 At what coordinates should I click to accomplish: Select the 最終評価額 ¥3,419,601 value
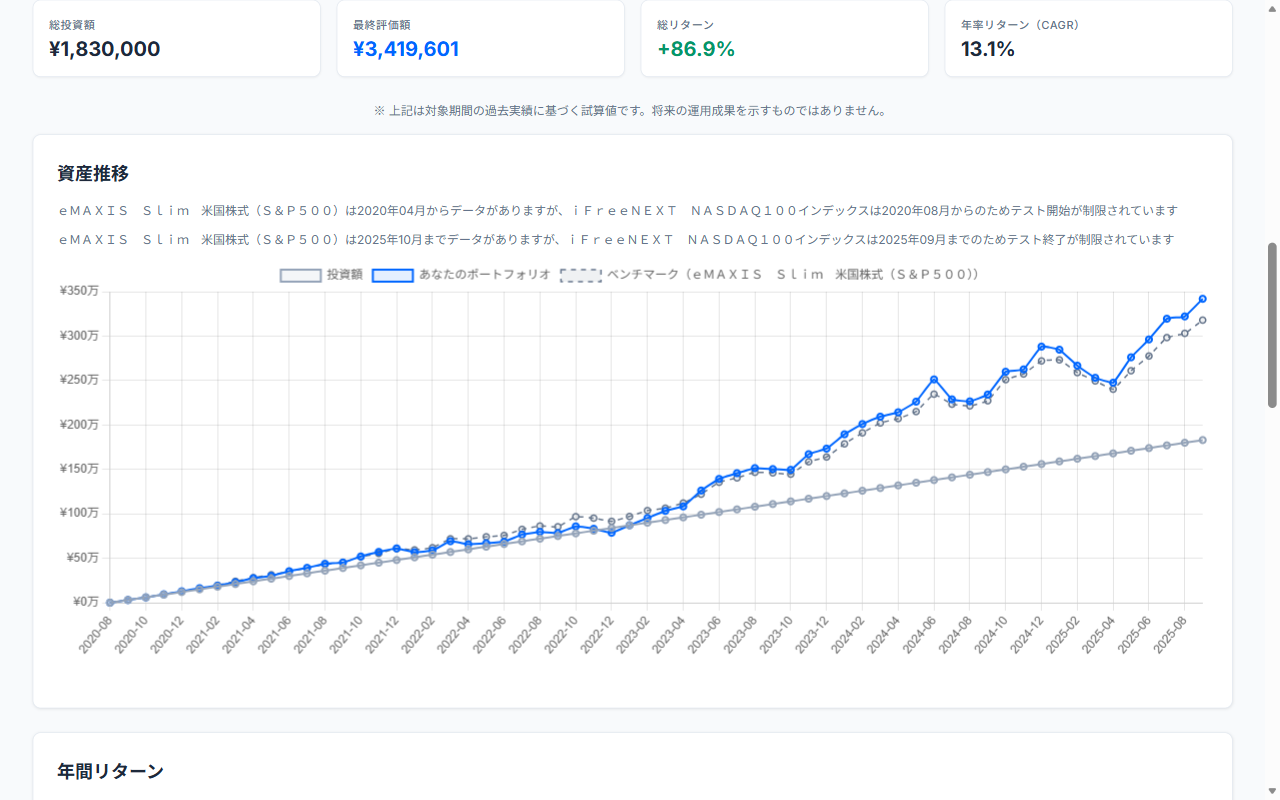point(406,49)
